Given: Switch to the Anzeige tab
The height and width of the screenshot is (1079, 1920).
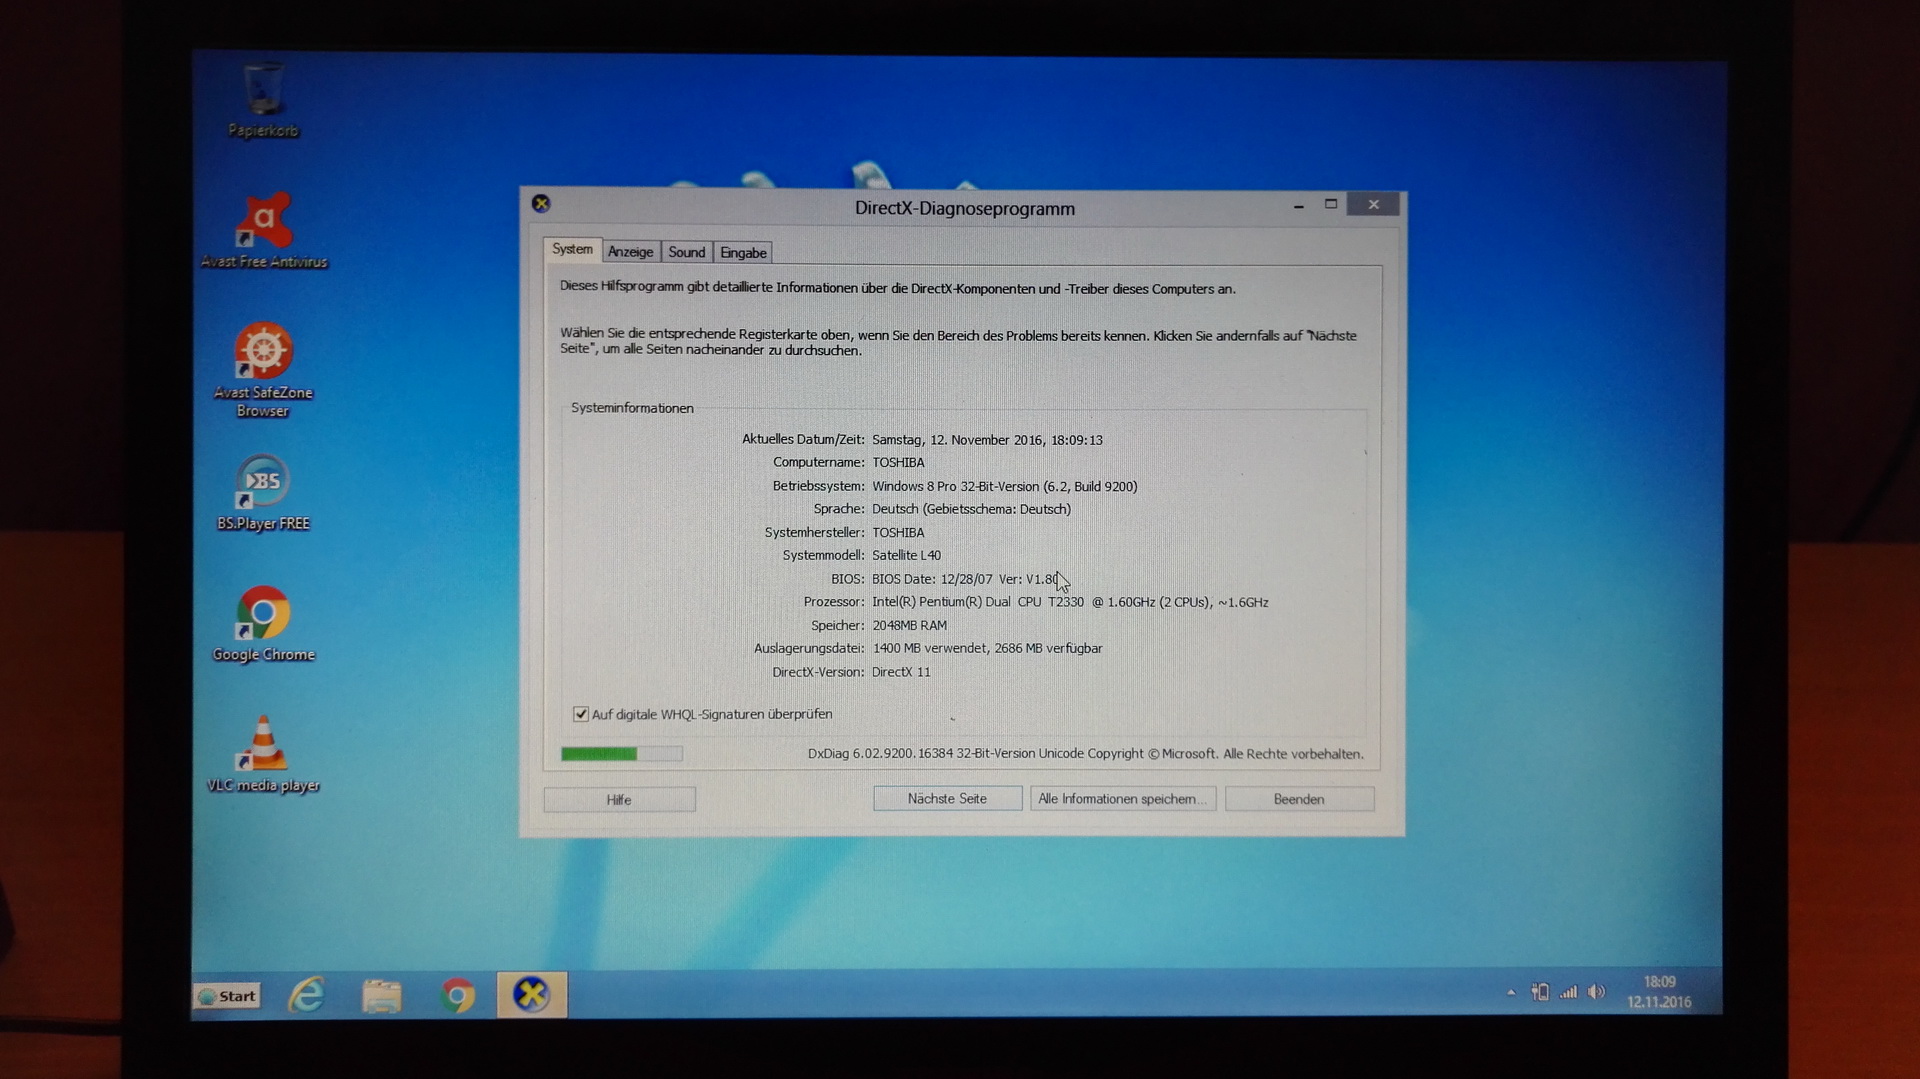Looking at the screenshot, I should click(630, 252).
